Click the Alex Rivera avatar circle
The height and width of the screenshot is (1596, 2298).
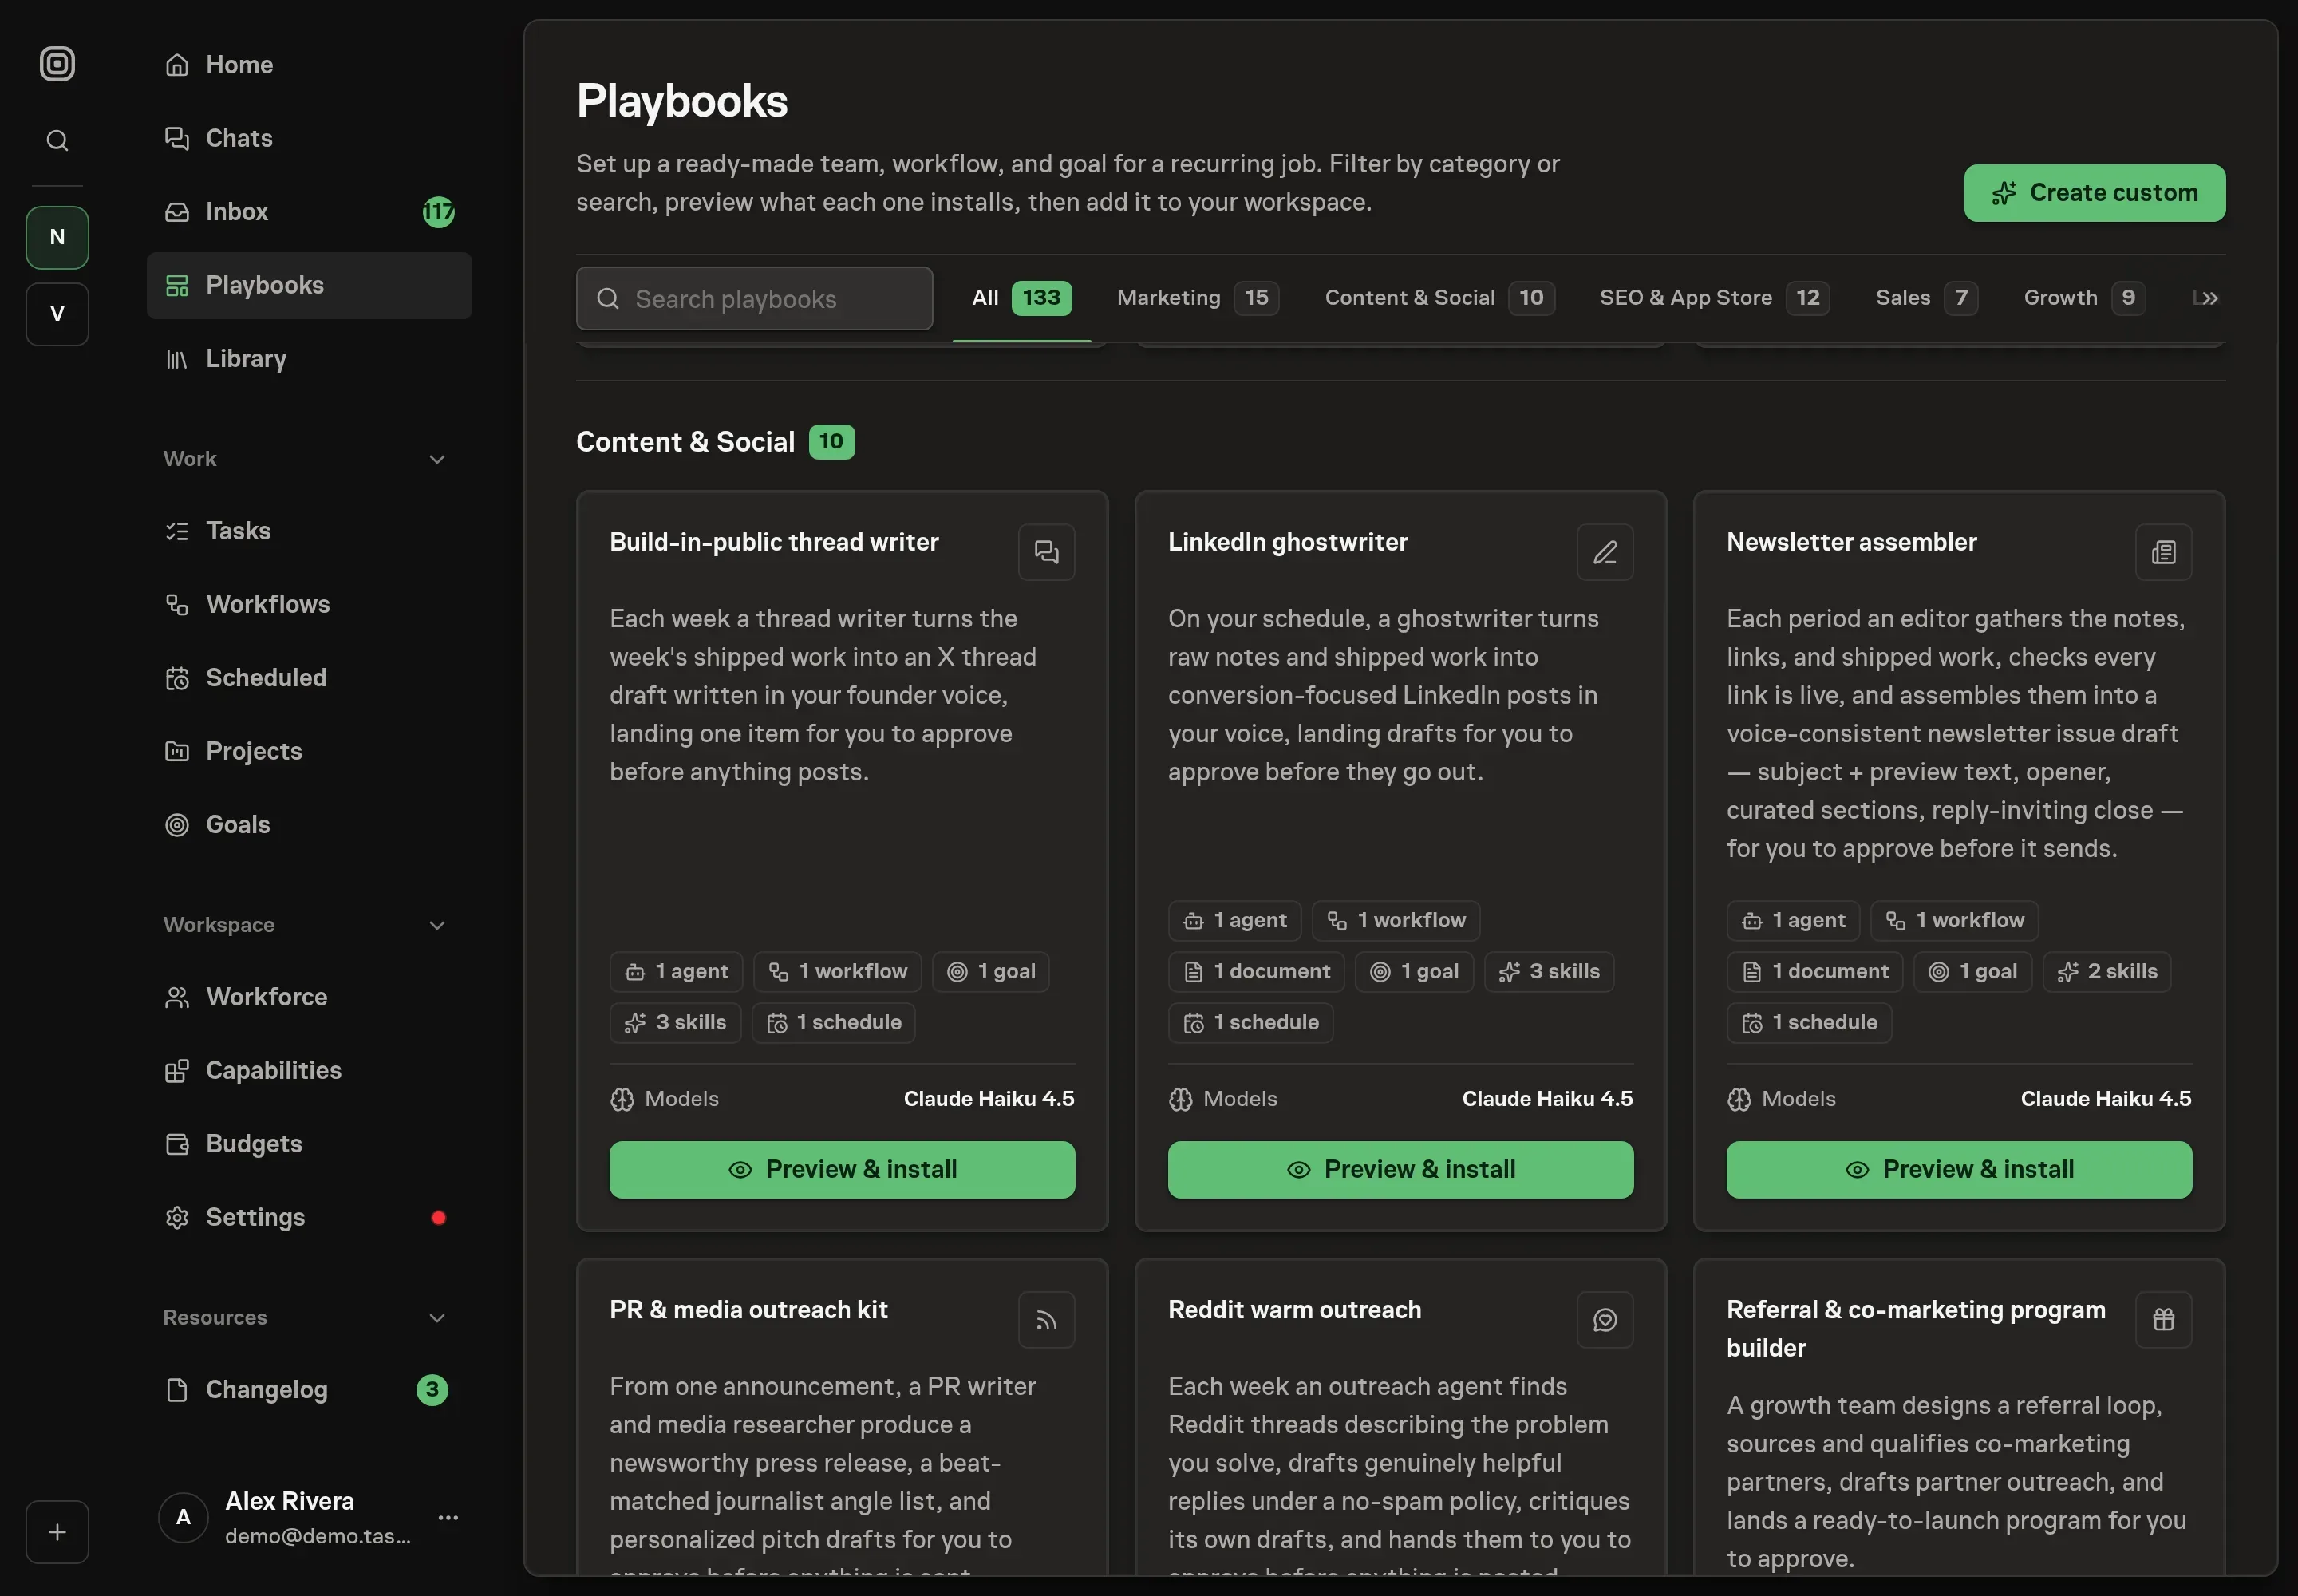pos(183,1517)
